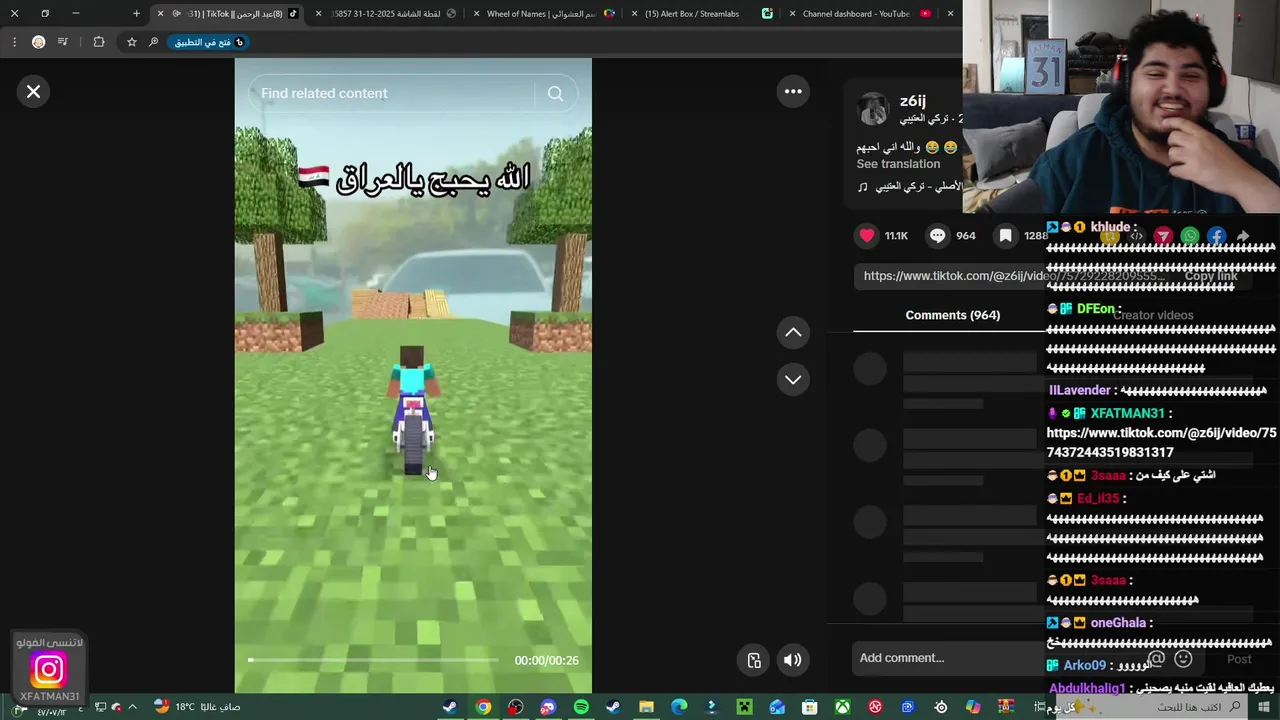Click the Instagram overlay icon
1280x720 pixels.
click(x=48, y=669)
